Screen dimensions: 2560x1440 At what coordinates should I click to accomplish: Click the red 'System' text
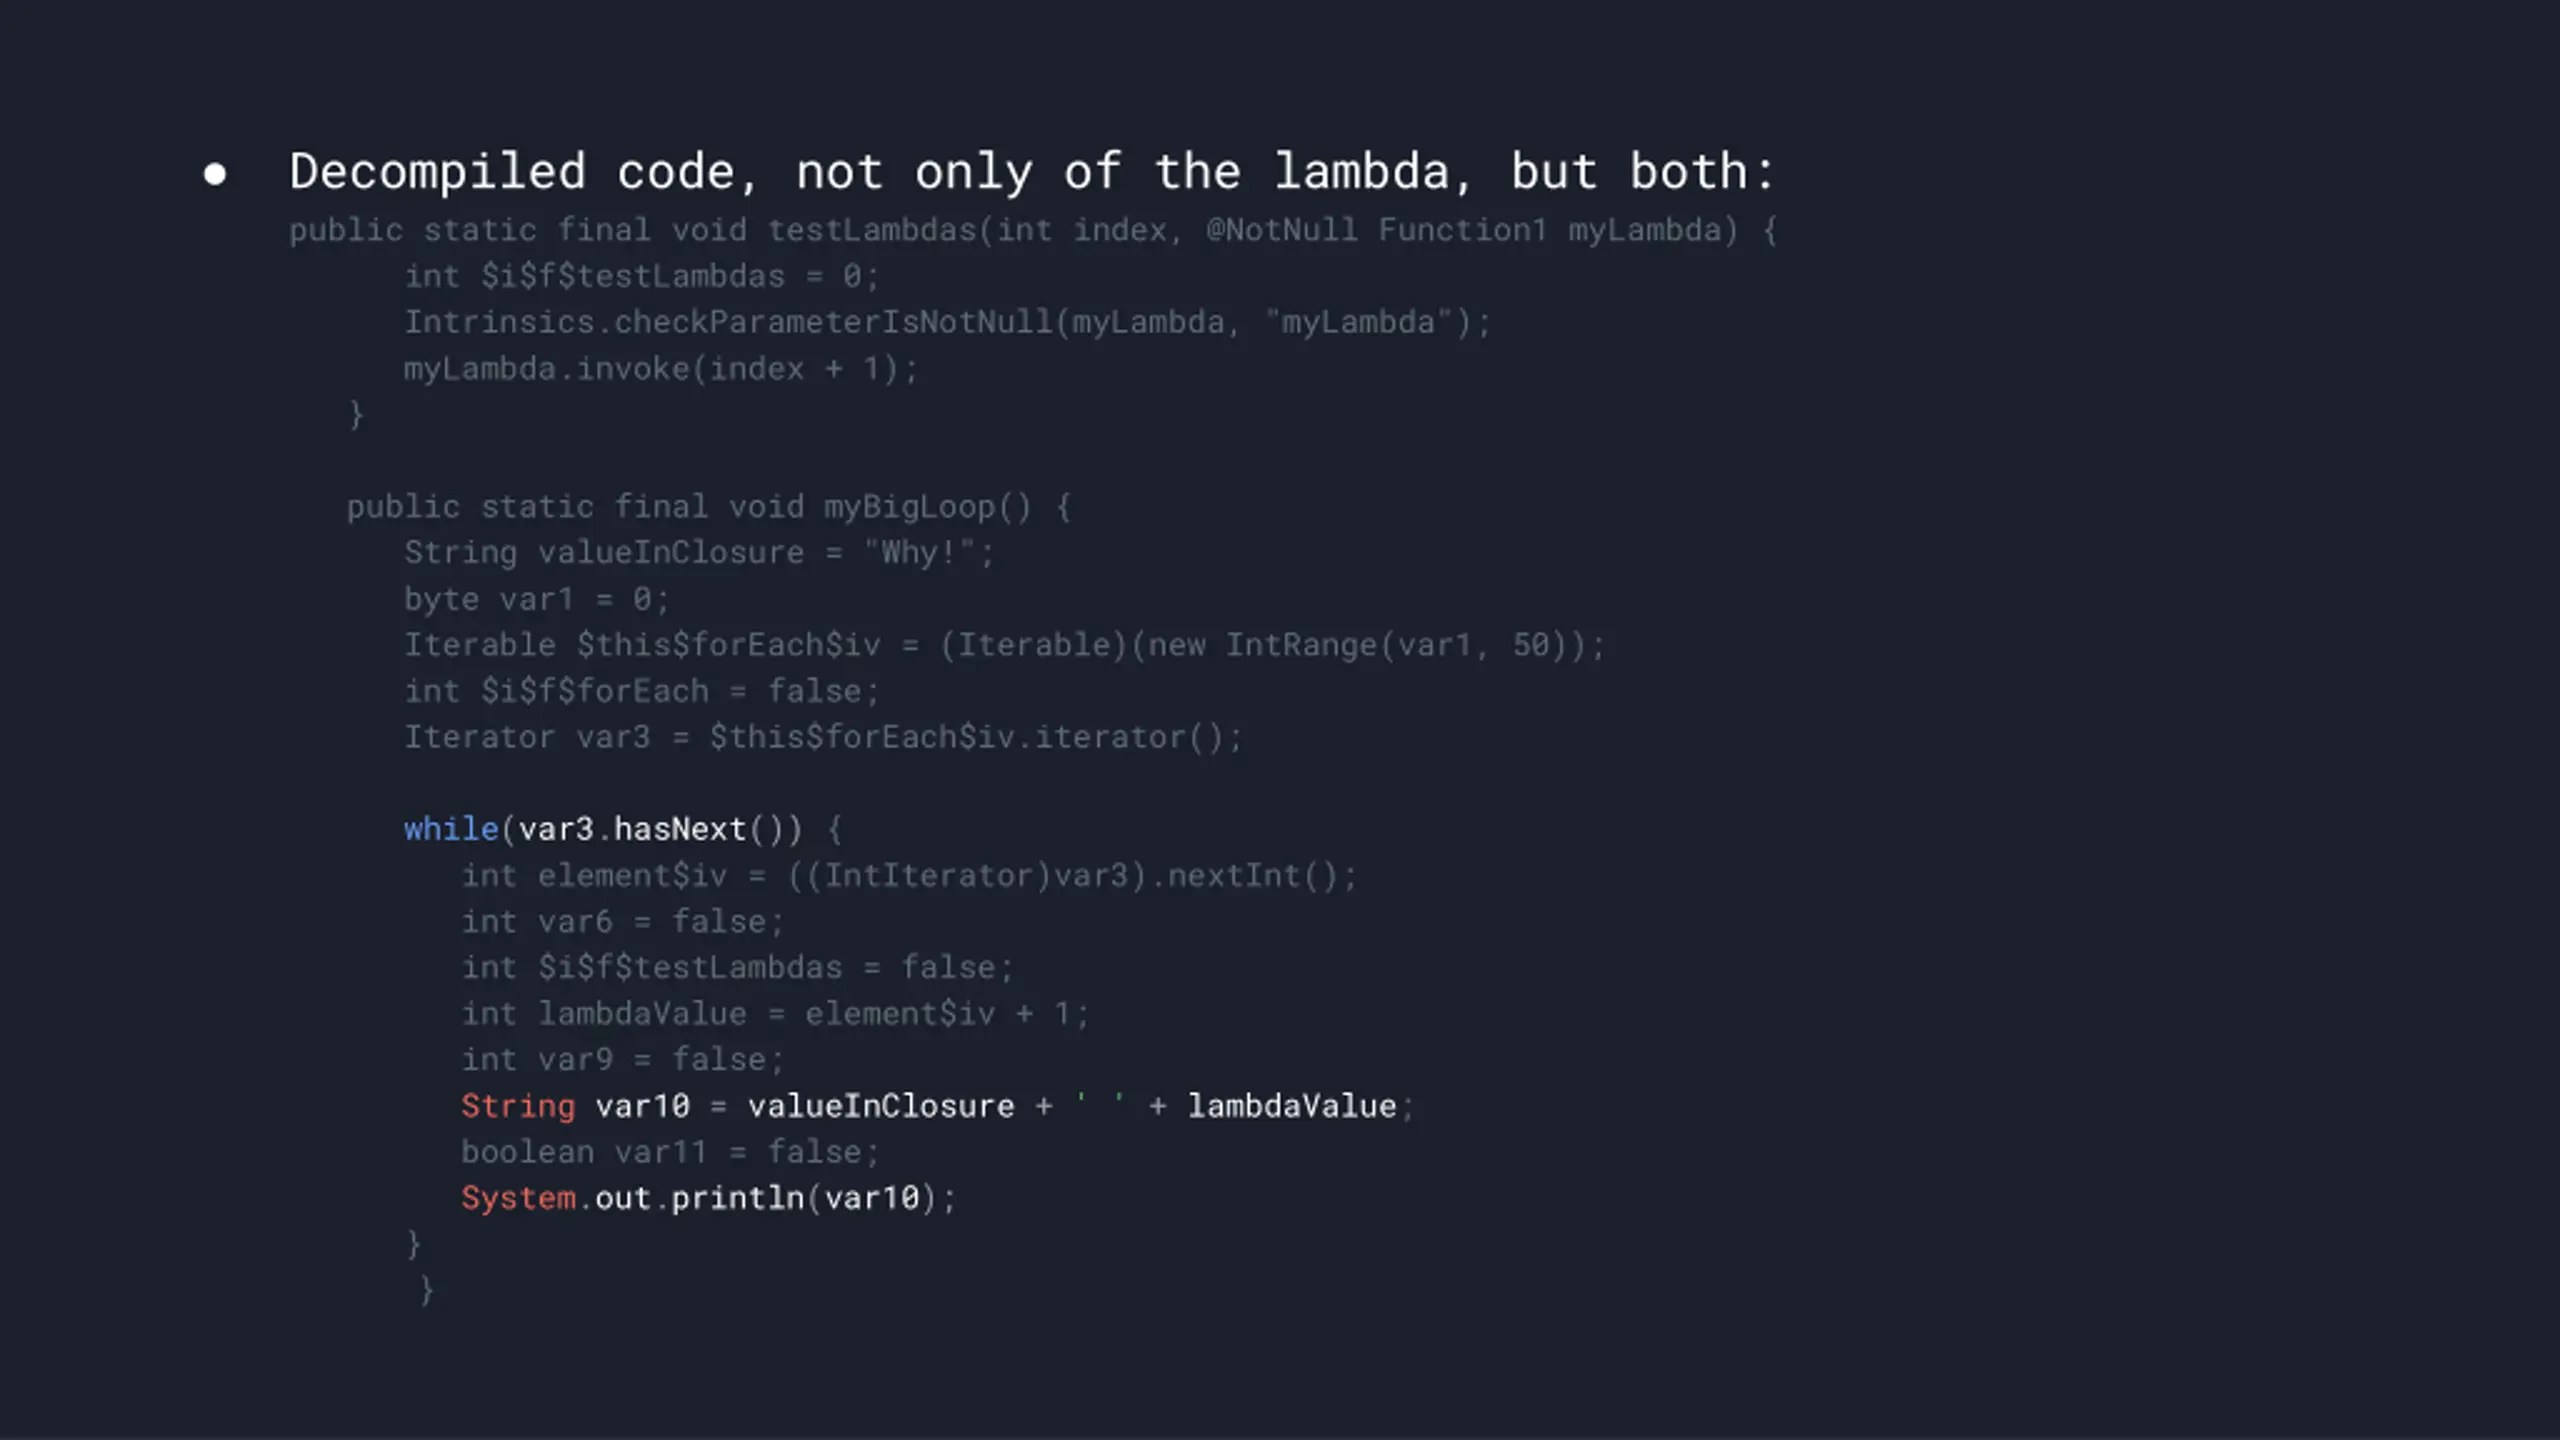coord(518,1198)
